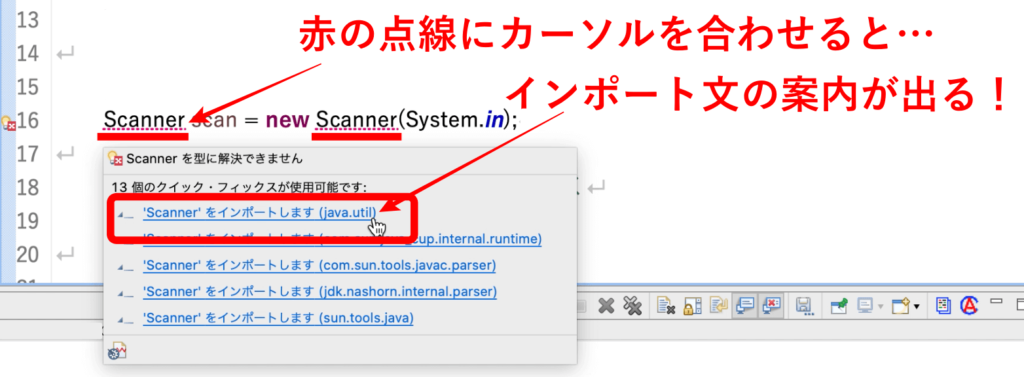
Task: Import 'Scanner' from com.sun.tools.javac.parser
Action: pyautogui.click(x=319, y=266)
